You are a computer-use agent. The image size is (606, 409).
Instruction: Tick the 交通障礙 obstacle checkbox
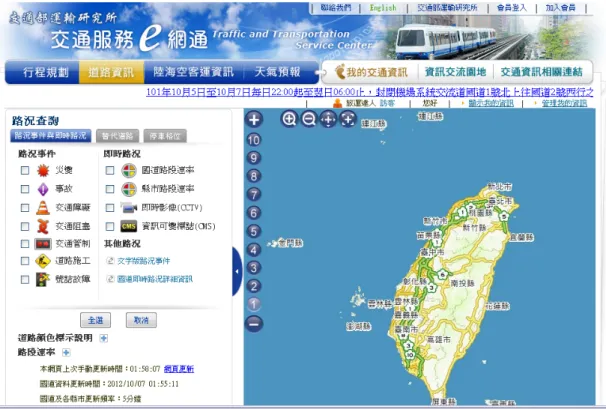point(25,208)
